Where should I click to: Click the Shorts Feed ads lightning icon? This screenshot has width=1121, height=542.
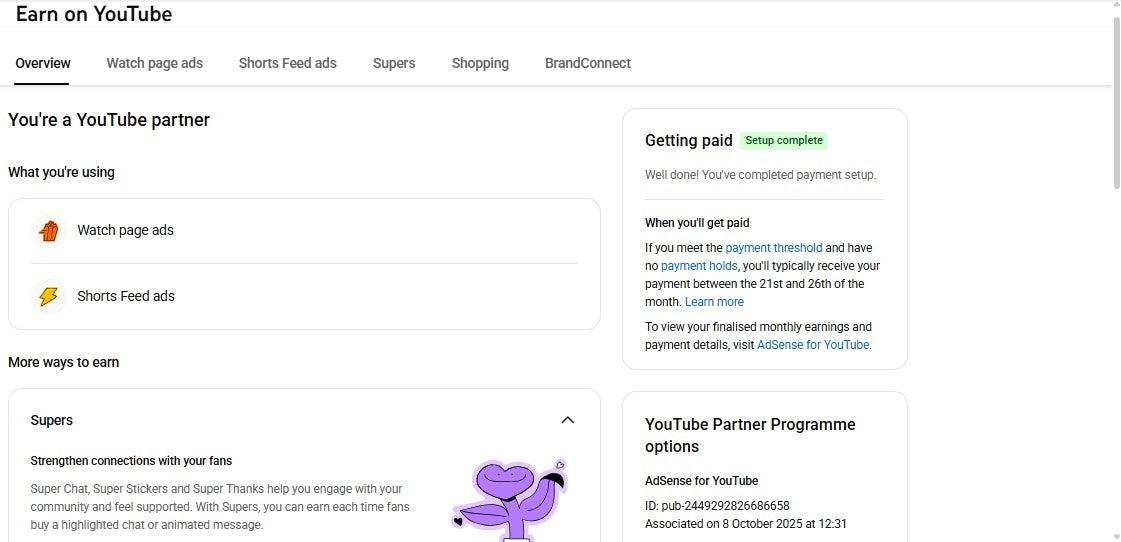[48, 297]
